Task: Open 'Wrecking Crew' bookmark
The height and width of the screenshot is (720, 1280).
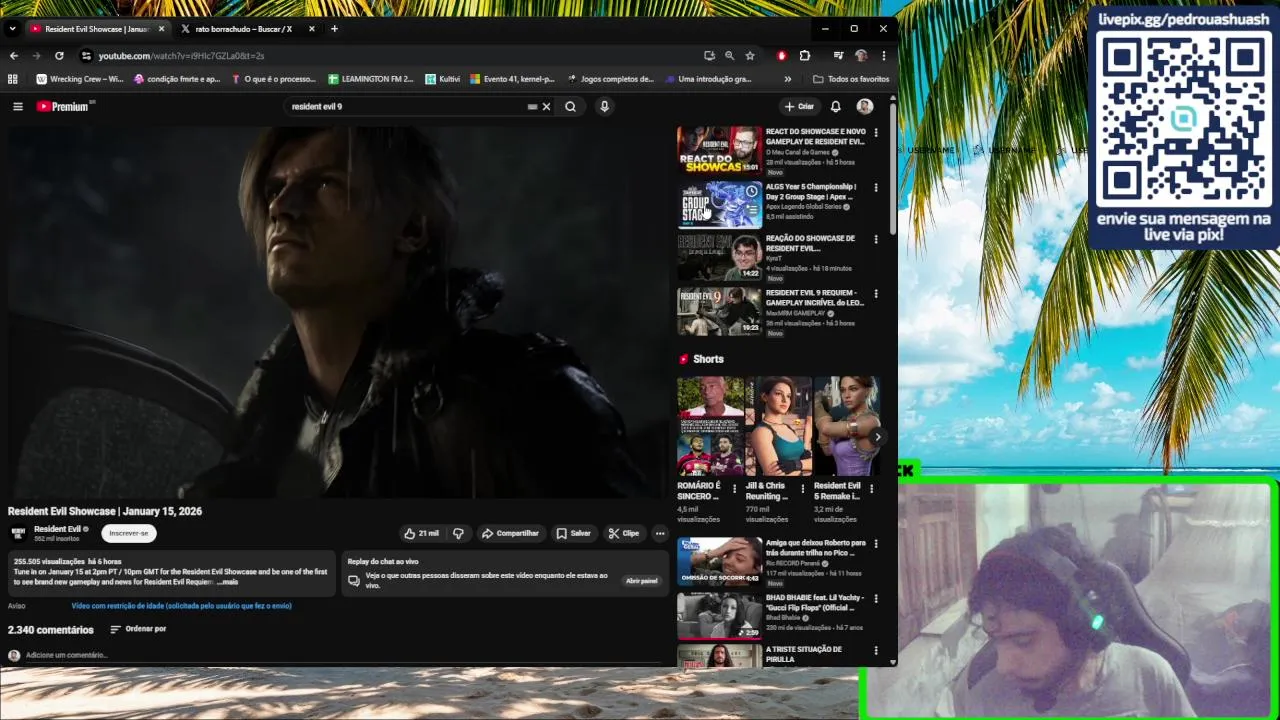Action: 79,79
